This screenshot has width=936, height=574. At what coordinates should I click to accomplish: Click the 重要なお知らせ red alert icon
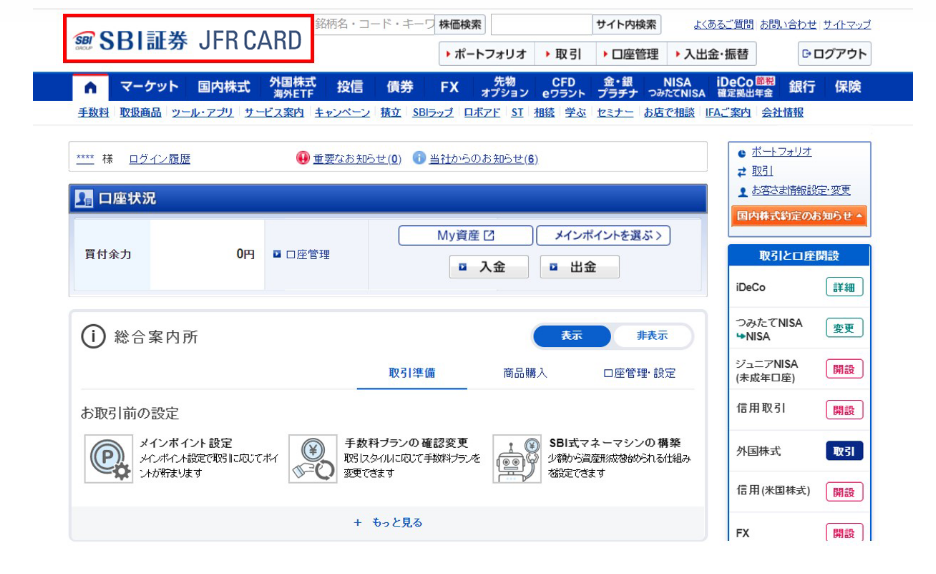[303, 158]
